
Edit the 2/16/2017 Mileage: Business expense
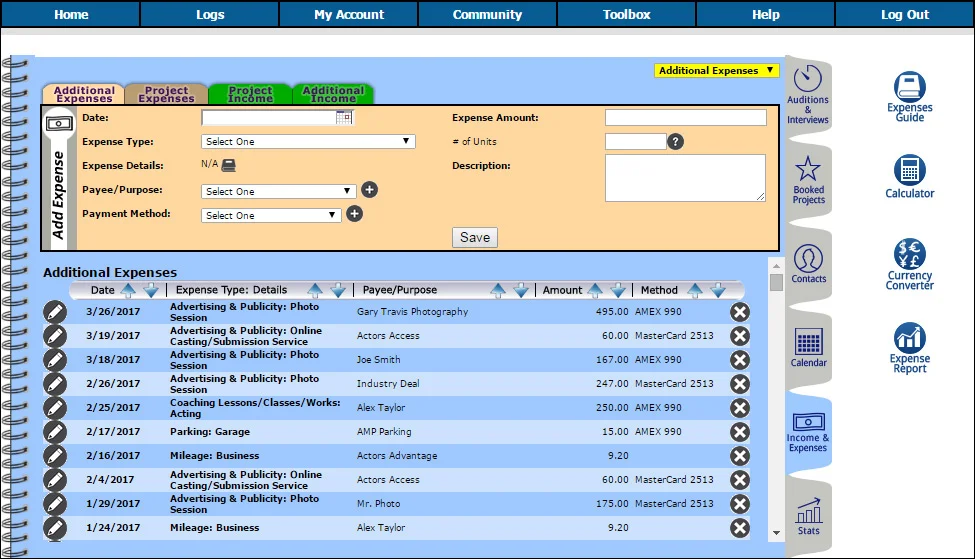(55, 456)
